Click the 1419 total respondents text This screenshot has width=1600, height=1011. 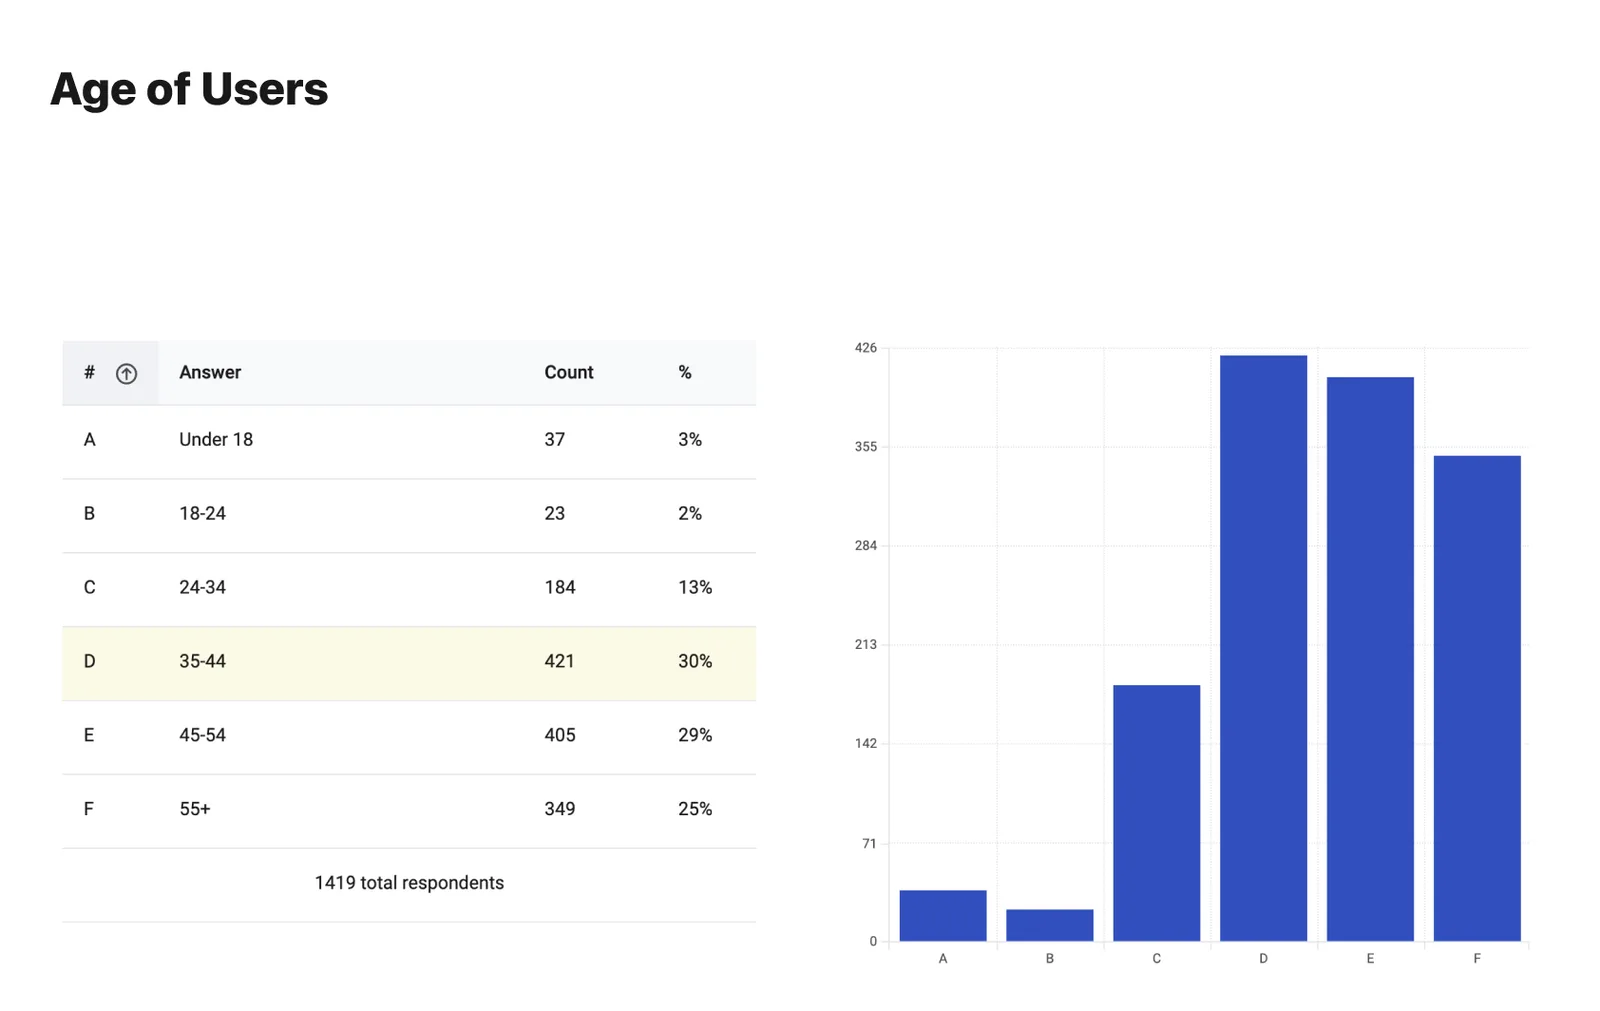point(409,883)
